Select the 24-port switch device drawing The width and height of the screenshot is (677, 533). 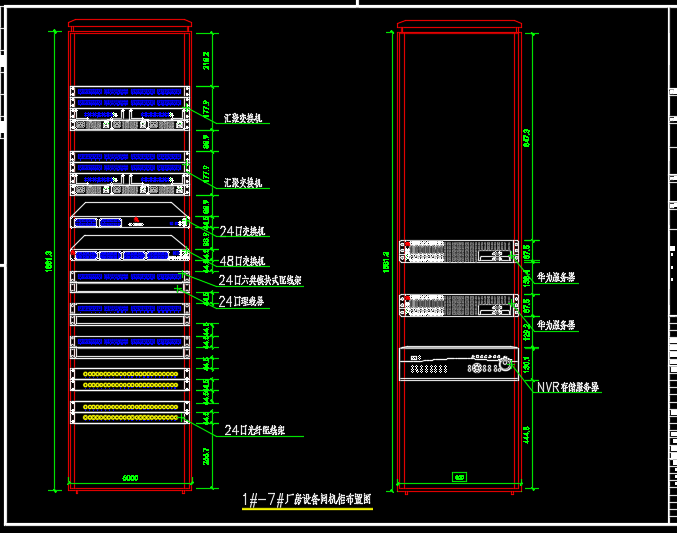[130, 215]
